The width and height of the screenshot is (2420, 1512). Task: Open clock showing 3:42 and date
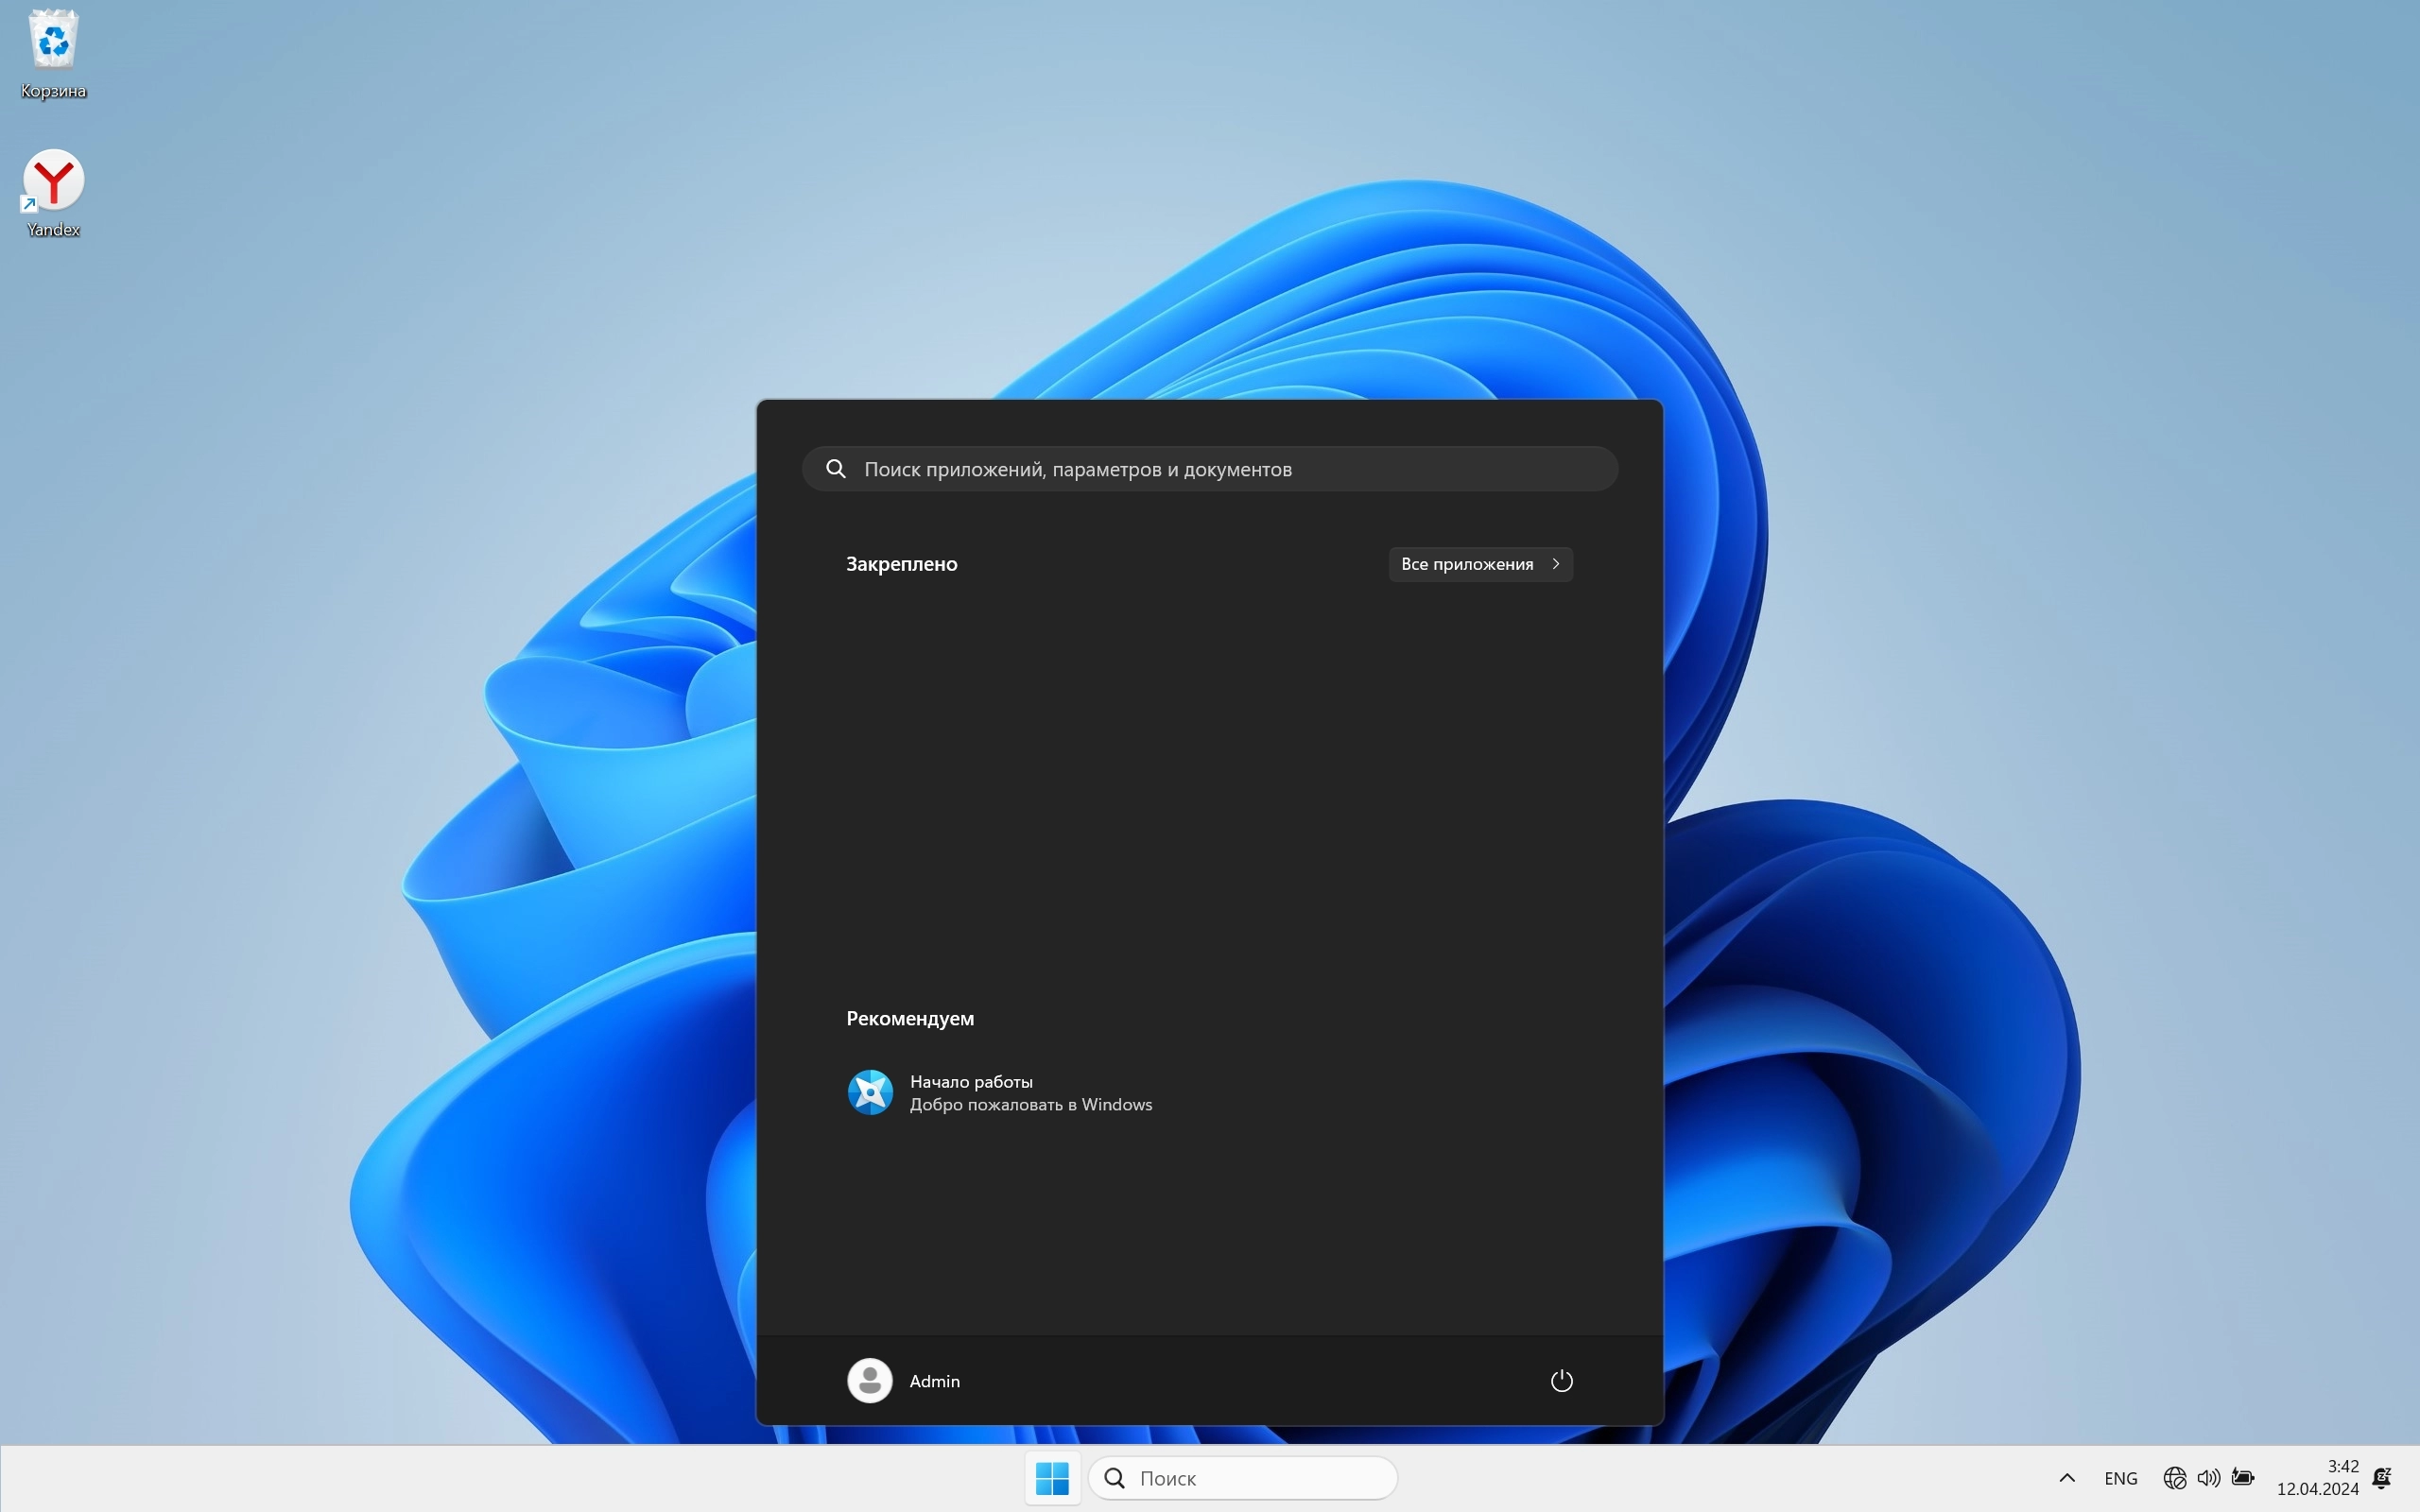(x=2317, y=1477)
